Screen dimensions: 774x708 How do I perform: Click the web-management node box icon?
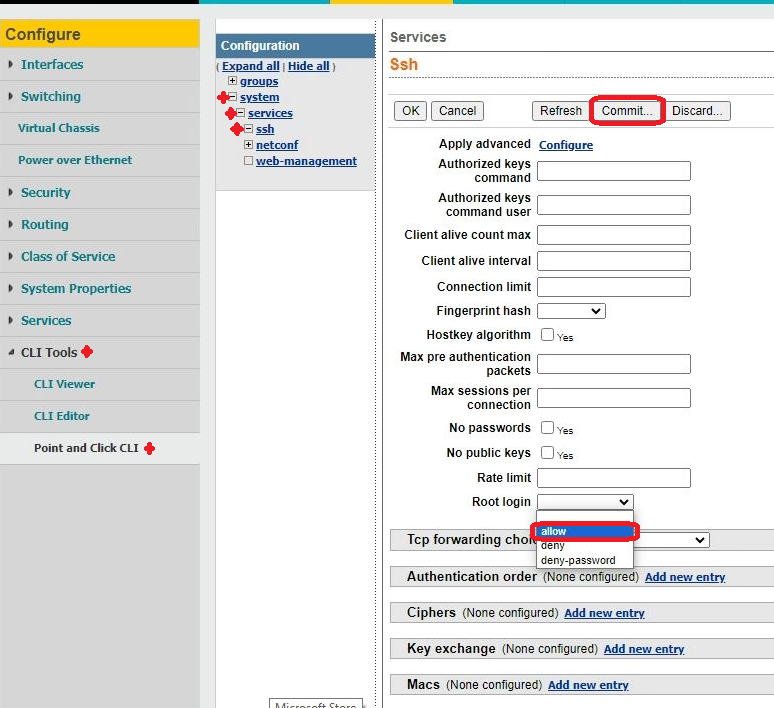248,161
